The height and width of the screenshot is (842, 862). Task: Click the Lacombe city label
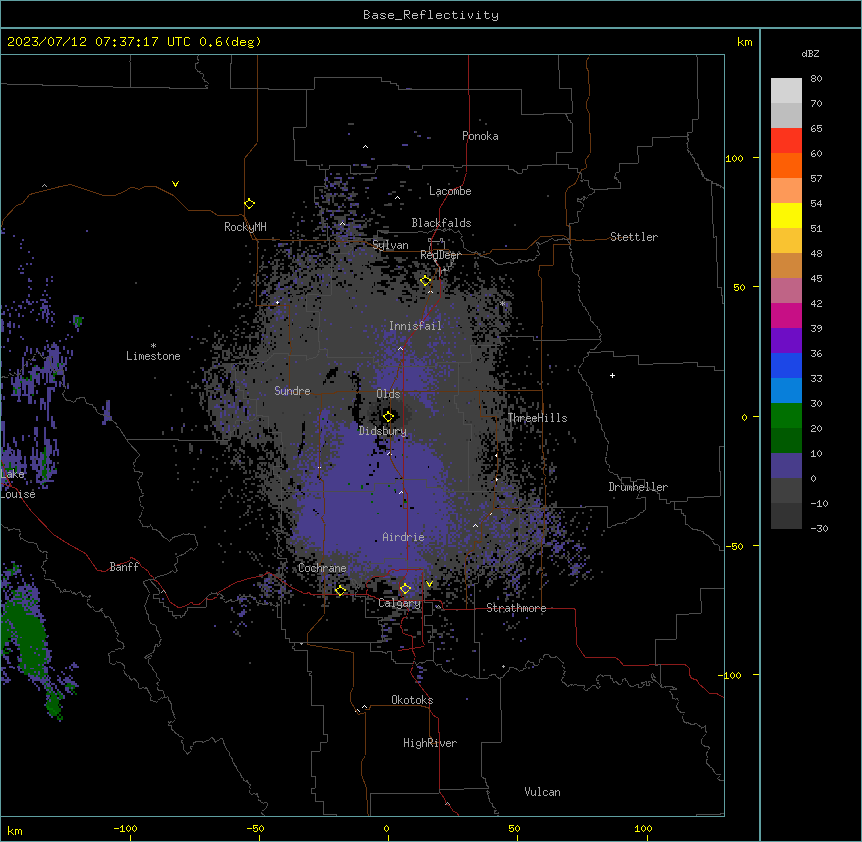click(450, 191)
